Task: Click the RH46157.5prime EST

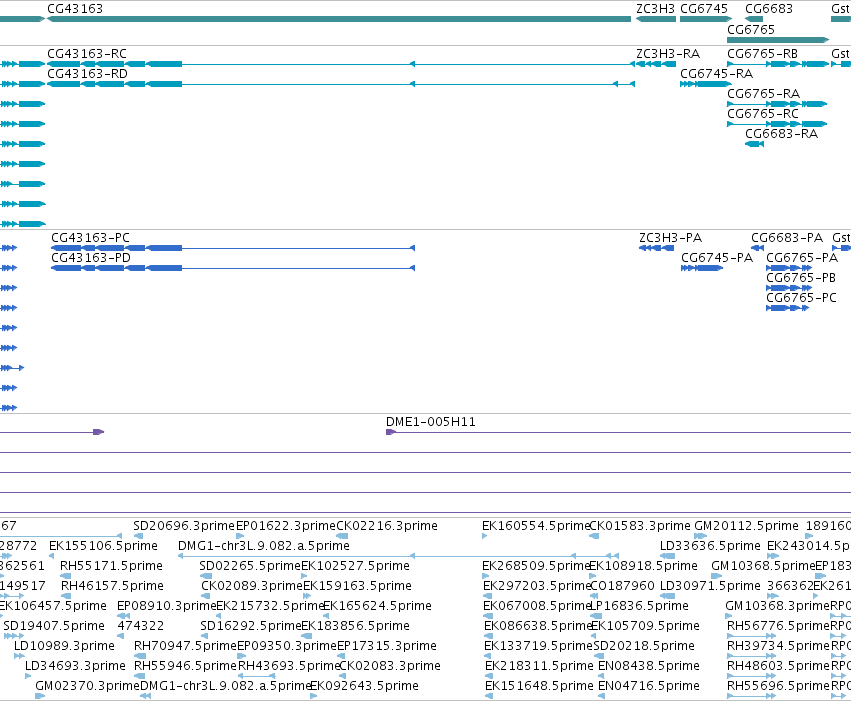Action: tap(112, 587)
